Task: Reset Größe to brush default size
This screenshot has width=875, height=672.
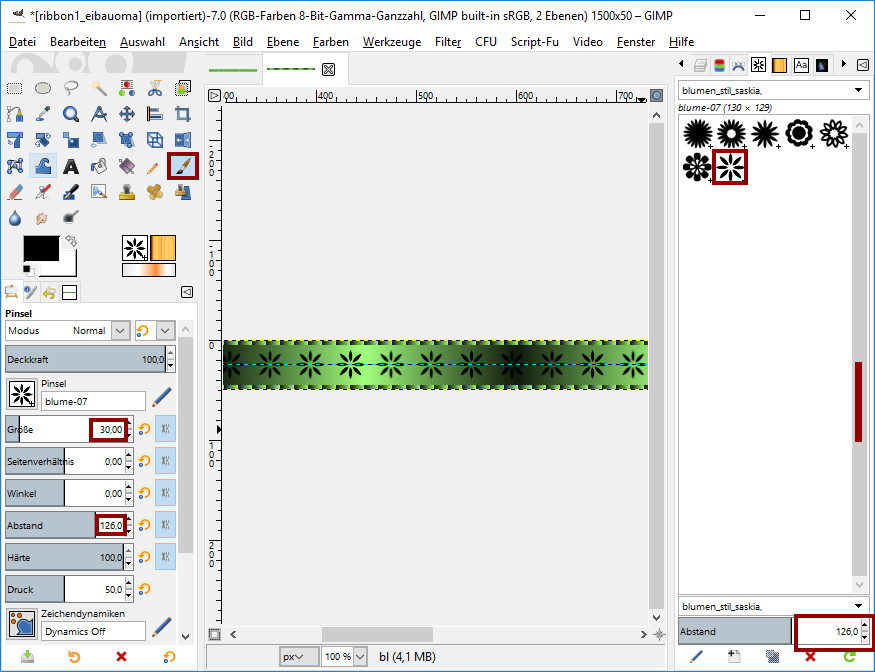Action: (x=144, y=429)
